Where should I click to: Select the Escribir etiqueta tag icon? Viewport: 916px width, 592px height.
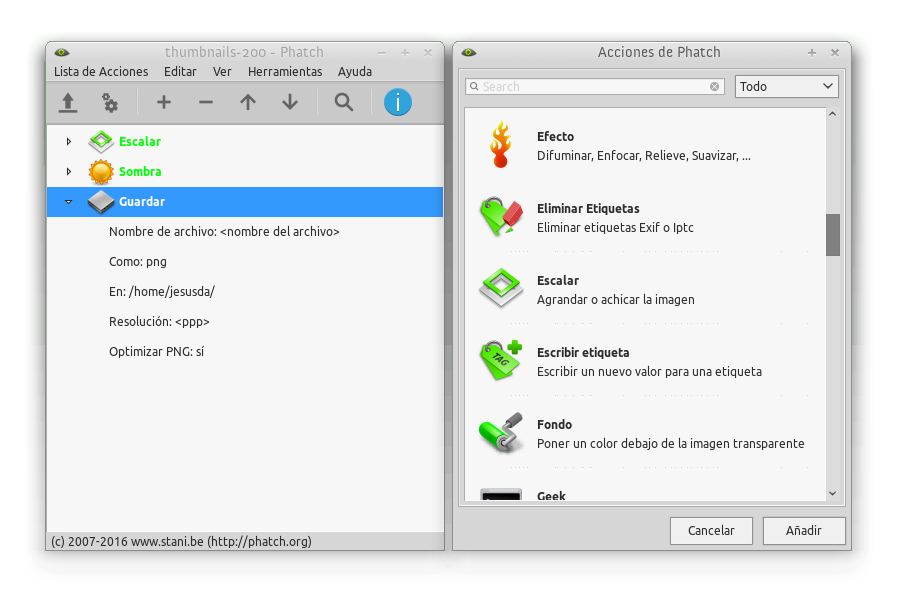click(x=501, y=360)
